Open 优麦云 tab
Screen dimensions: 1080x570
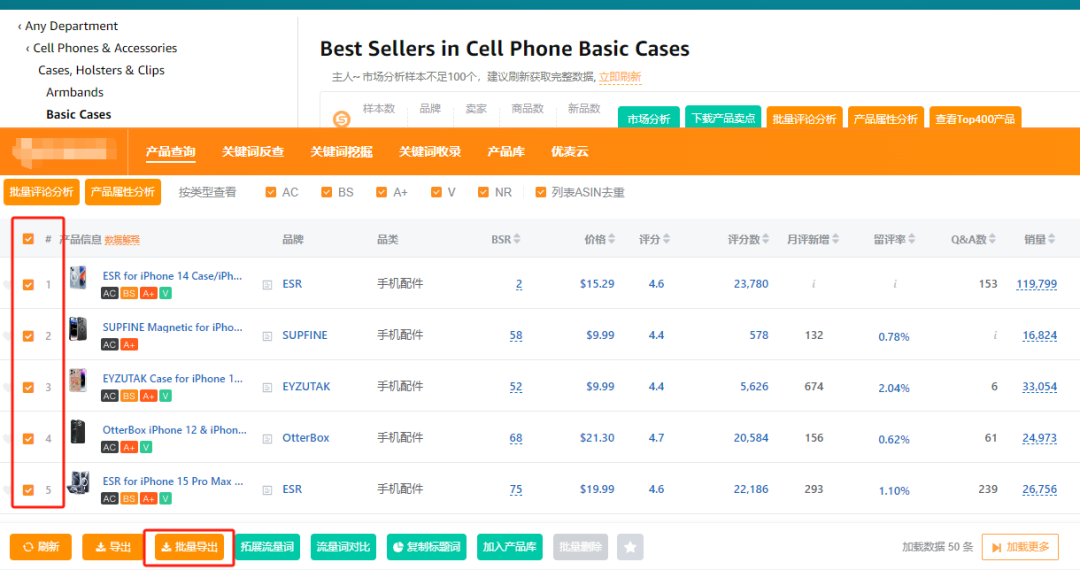point(570,151)
